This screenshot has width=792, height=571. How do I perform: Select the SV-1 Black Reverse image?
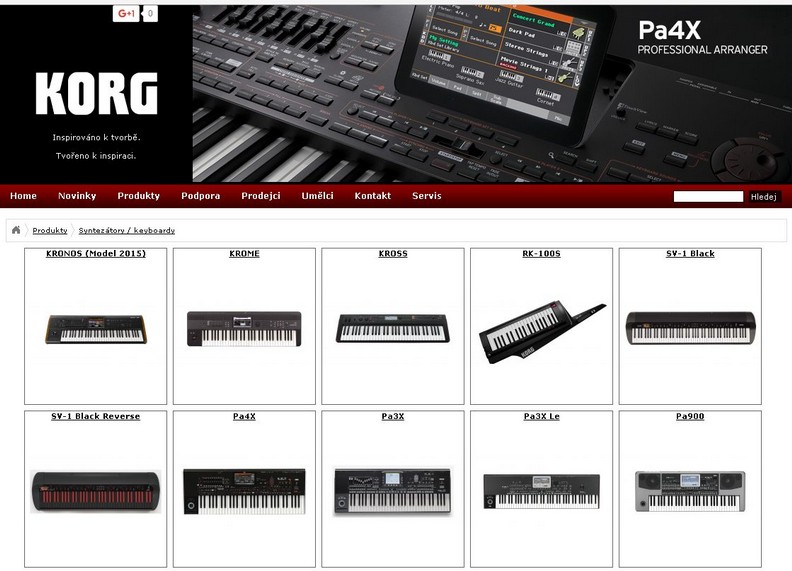95,492
